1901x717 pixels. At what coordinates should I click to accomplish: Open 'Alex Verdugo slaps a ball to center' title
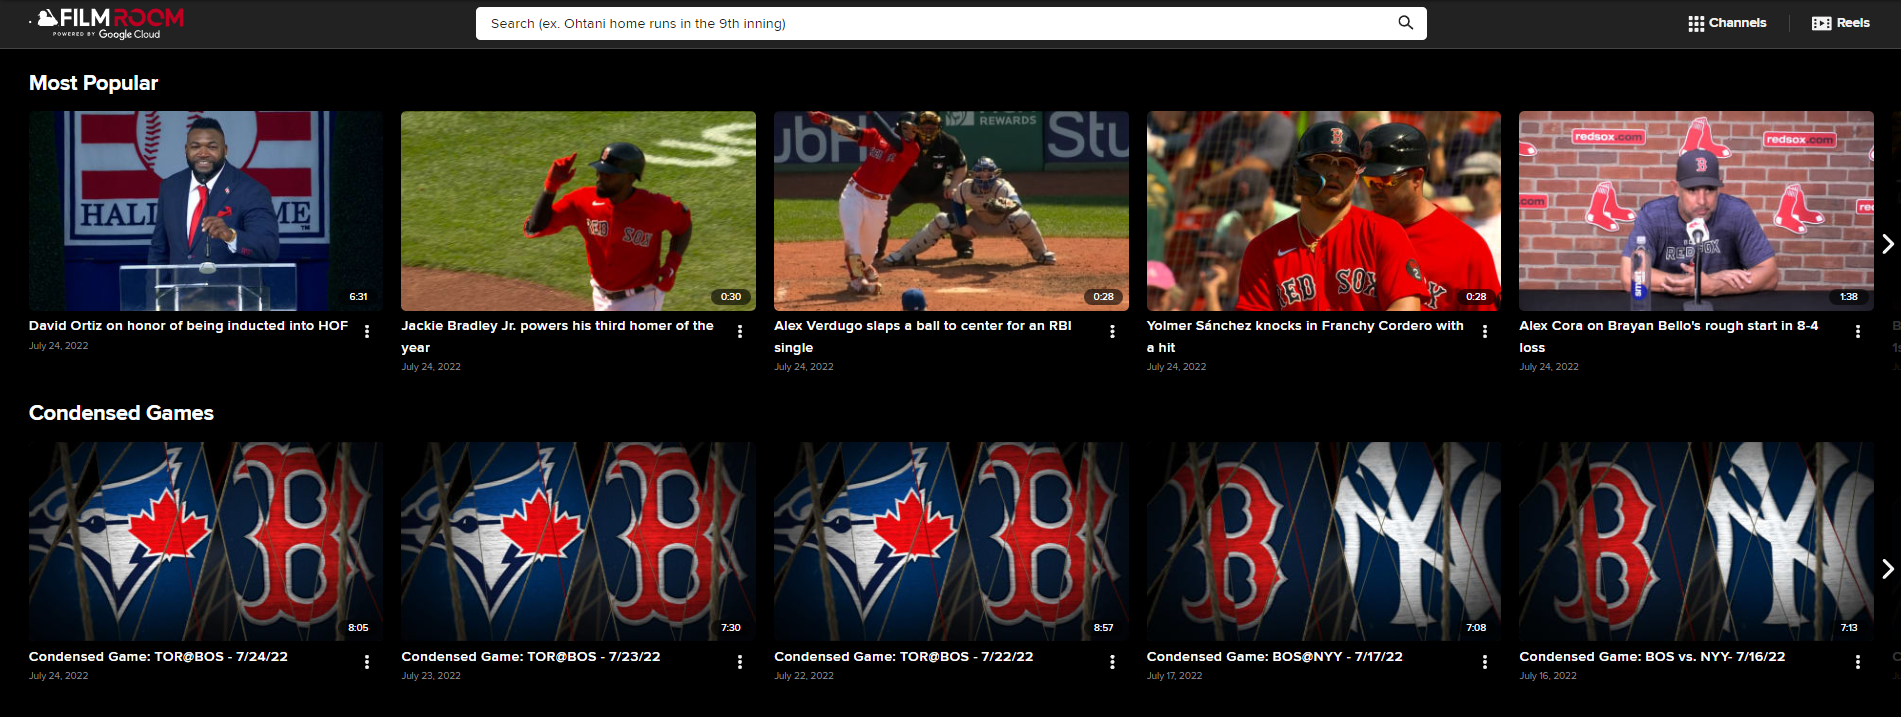pos(922,336)
